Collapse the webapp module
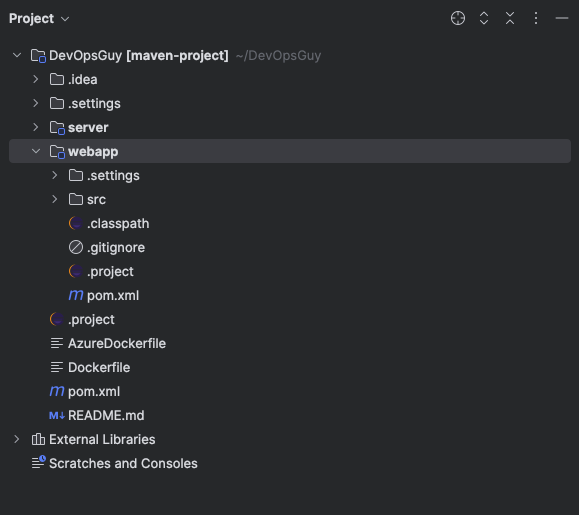This screenshot has width=579, height=515. 36,151
